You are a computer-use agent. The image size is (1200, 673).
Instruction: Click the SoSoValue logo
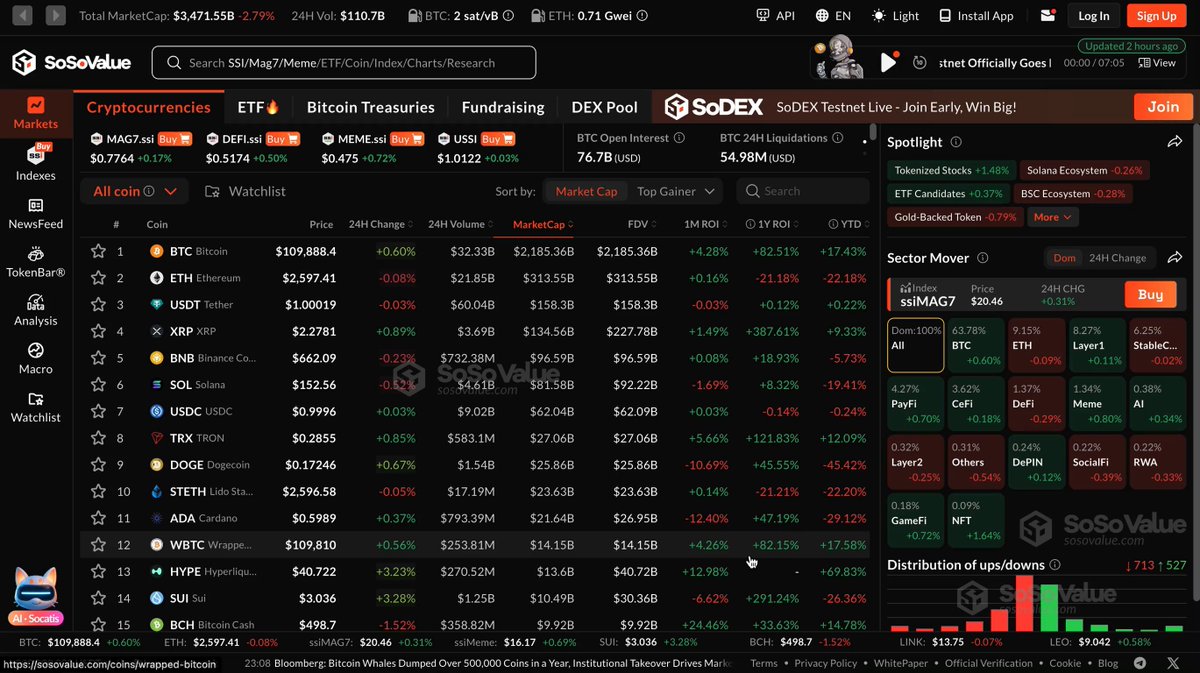pyautogui.click(x=72, y=62)
